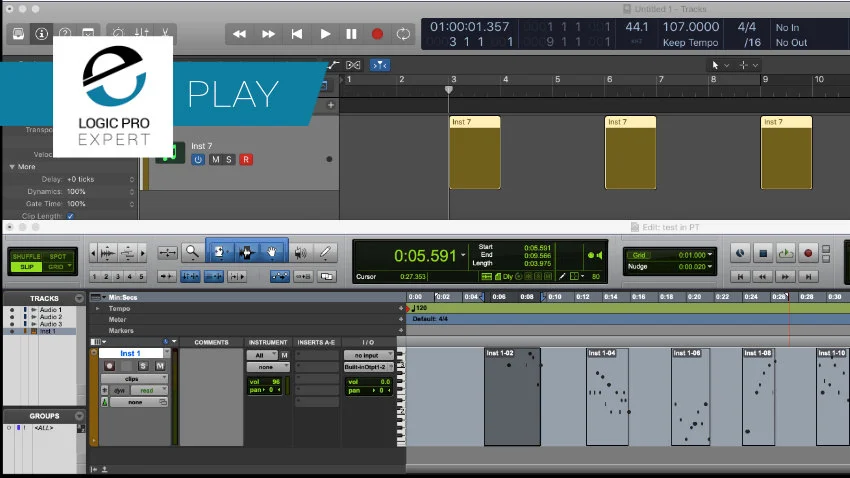Solo the Inst 7 track
This screenshot has height=478, width=850.
(x=229, y=159)
